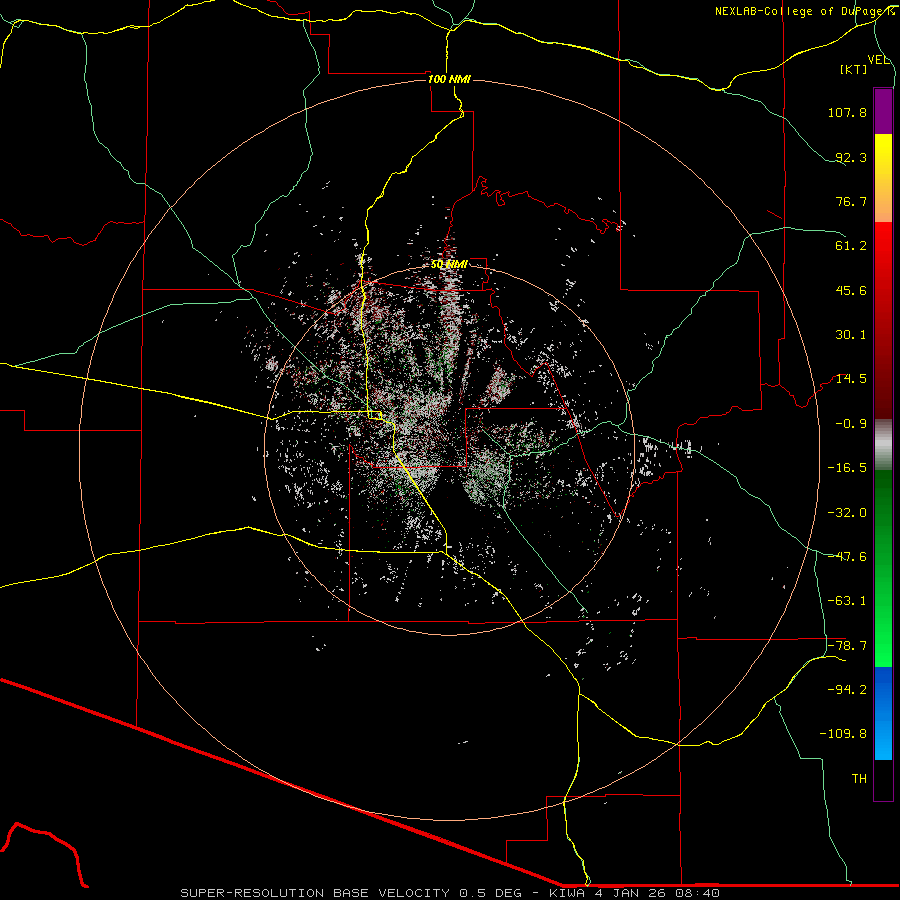Image resolution: width=900 pixels, height=900 pixels.
Task: Click the 76.7 legend value
Action: [x=851, y=201]
